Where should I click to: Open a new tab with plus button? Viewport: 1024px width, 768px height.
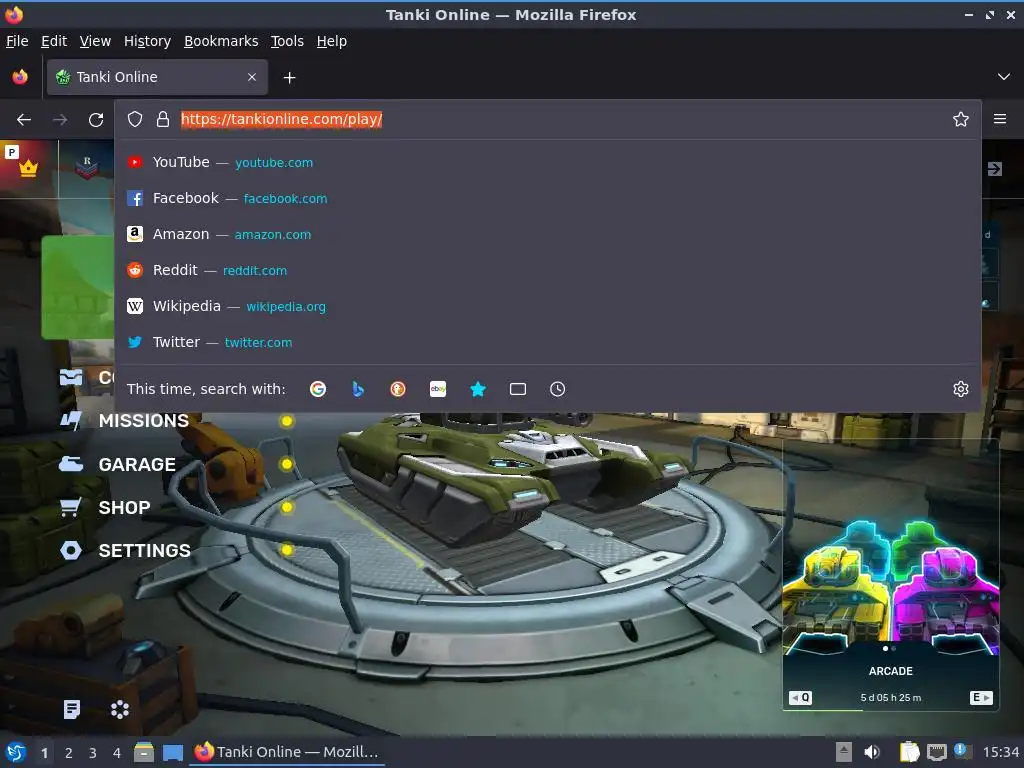tap(289, 78)
